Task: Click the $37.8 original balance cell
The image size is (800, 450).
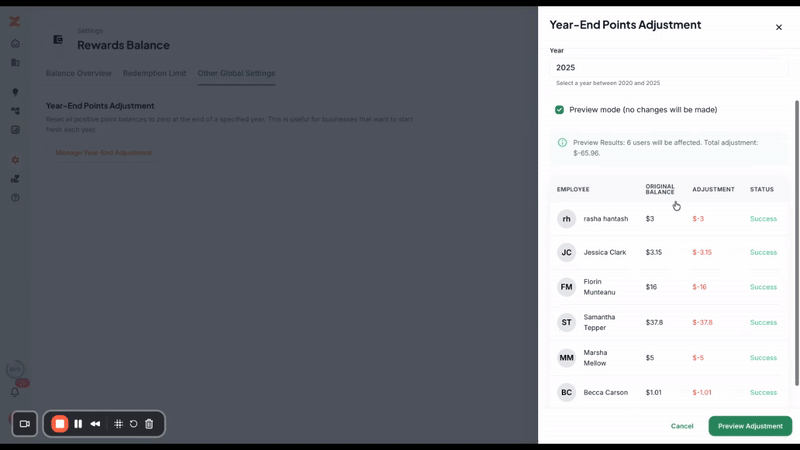Action: 654,322
